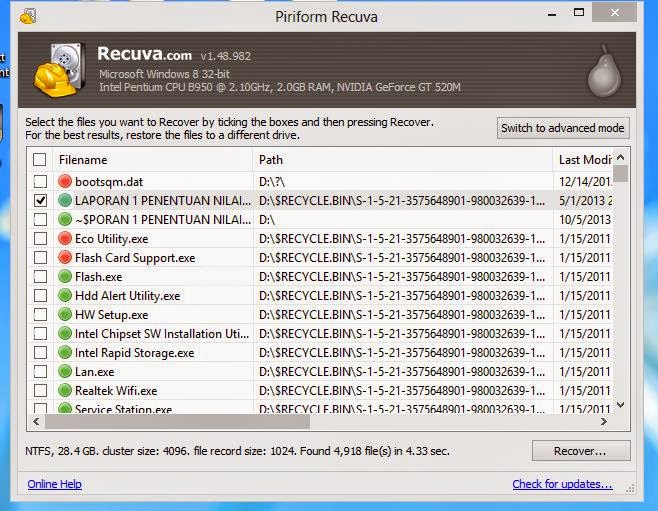This screenshot has height=511, width=658.
Task: Select the Hdd Alert Utility.exe filename
Action: [128, 296]
